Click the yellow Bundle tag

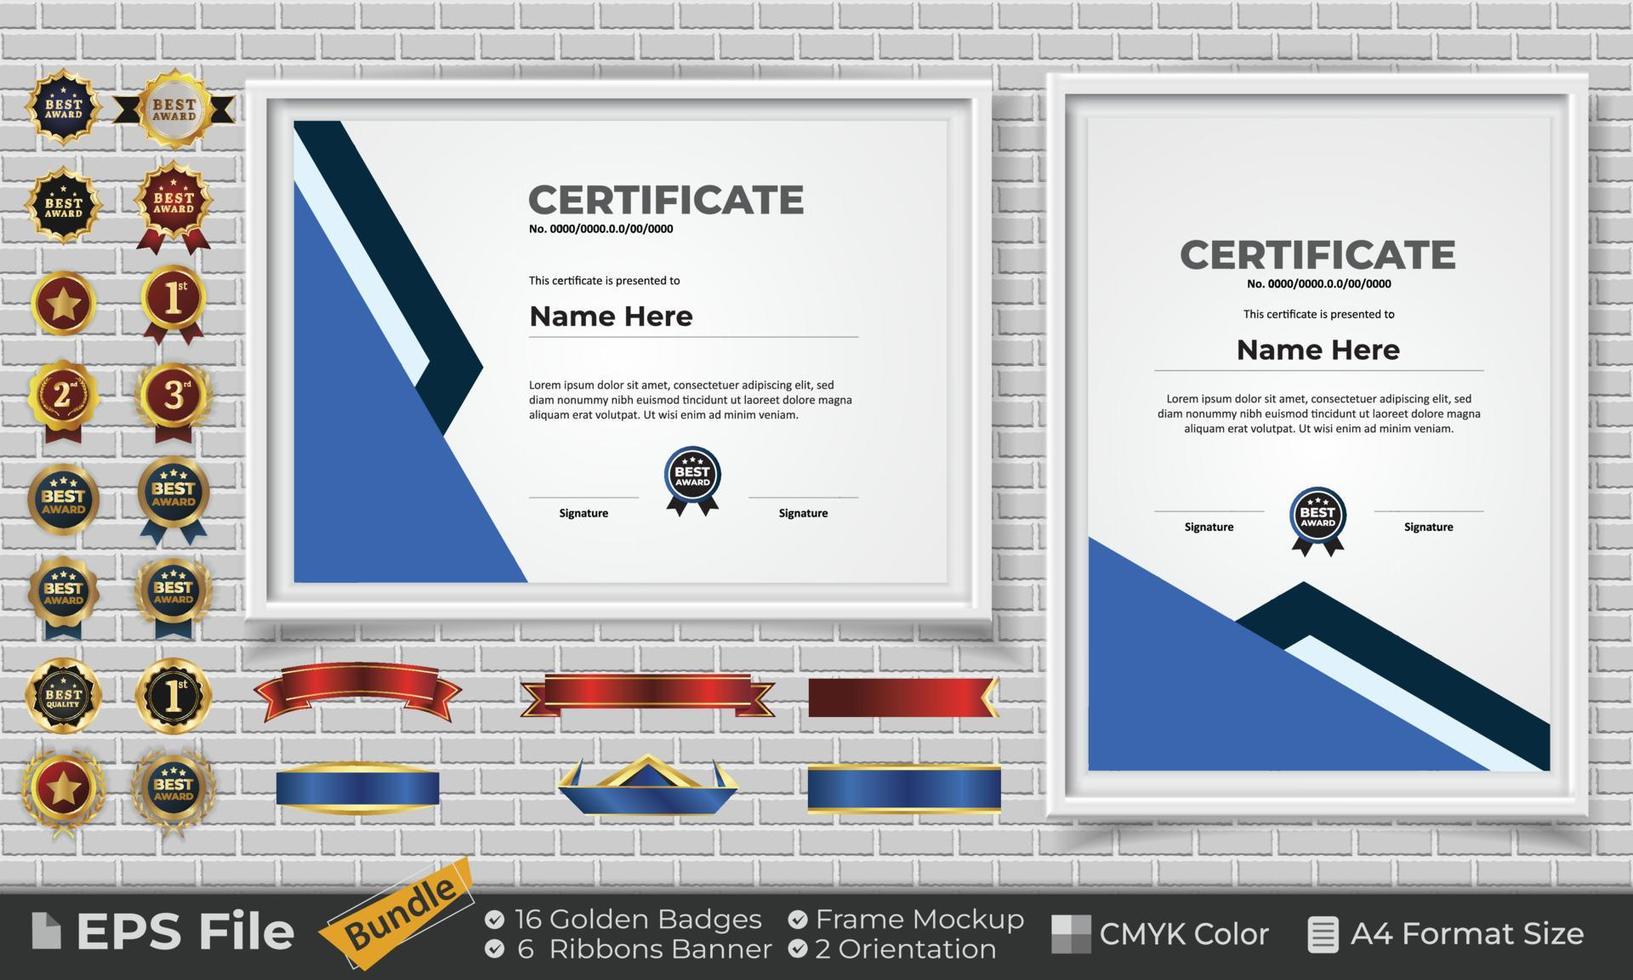point(399,913)
